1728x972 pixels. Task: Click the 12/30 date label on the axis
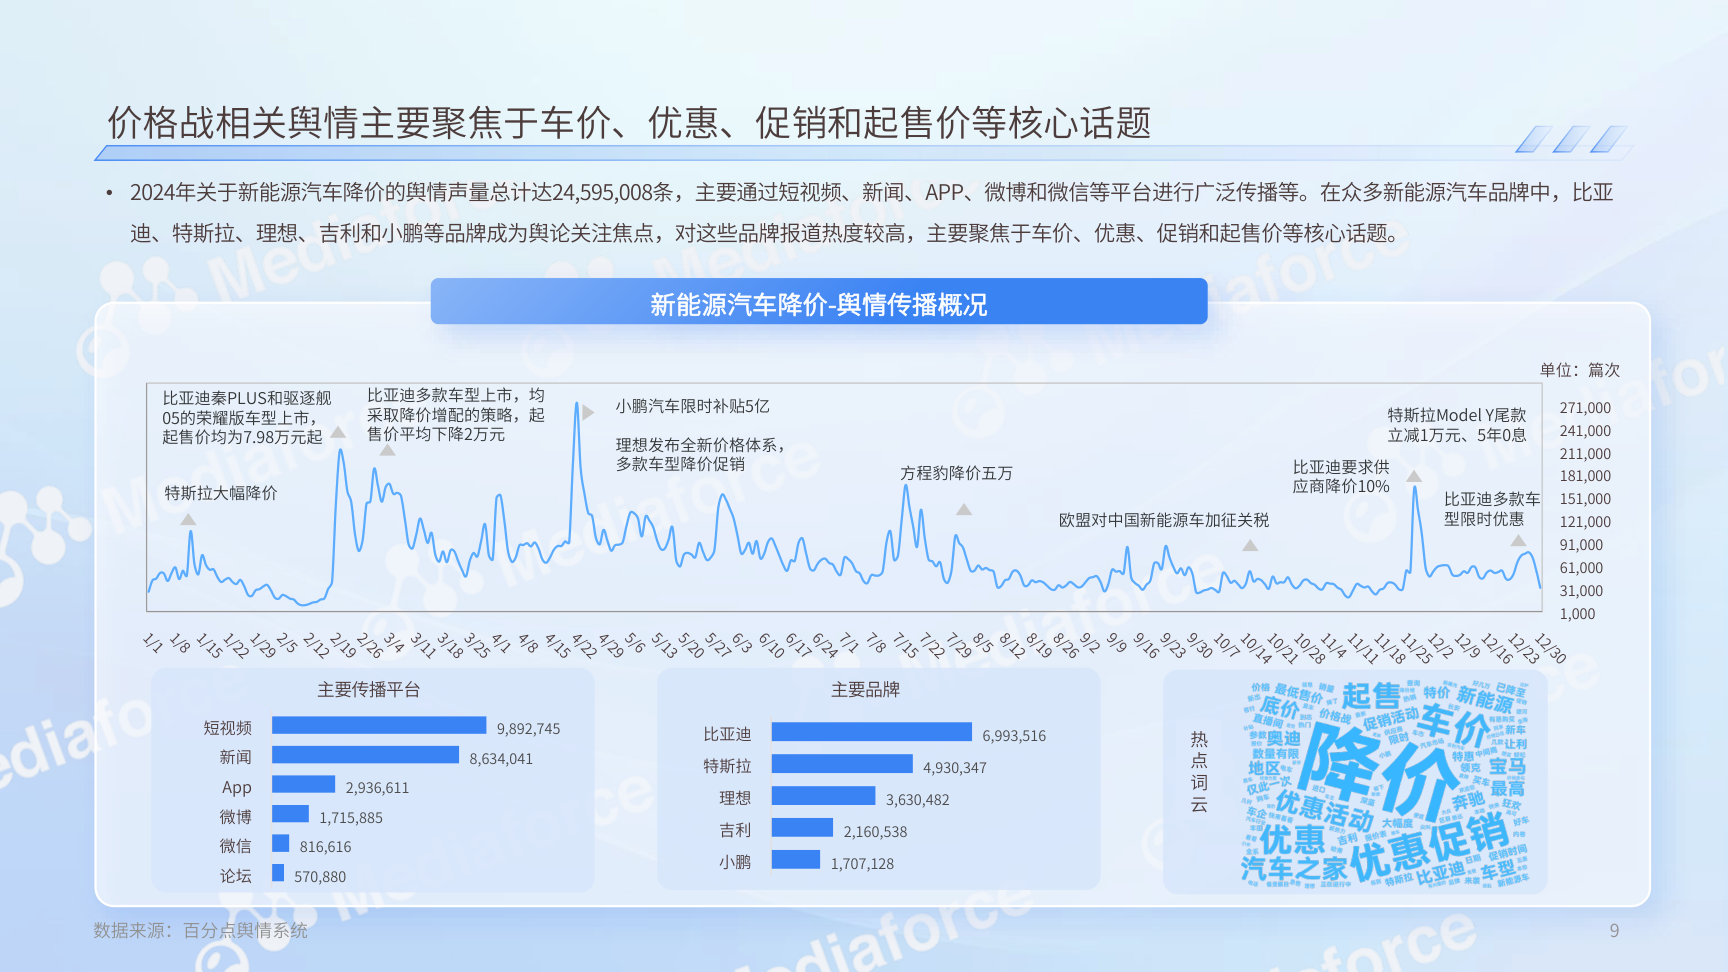1550,648
